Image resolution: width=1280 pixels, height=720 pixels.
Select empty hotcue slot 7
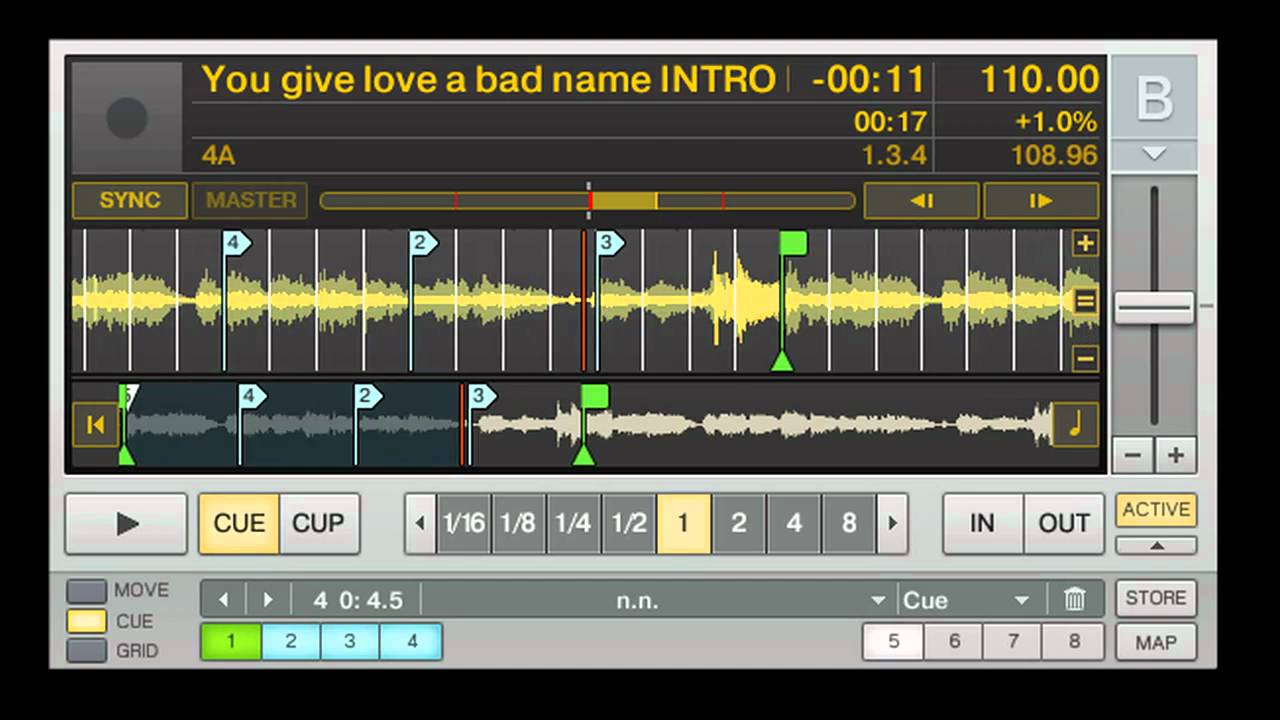(1014, 641)
